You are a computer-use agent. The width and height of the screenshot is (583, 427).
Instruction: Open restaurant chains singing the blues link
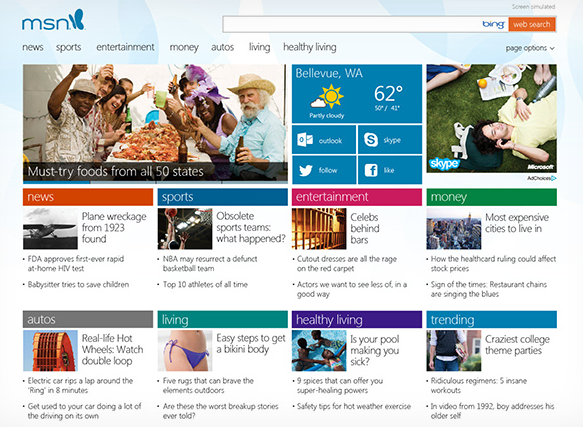[489, 289]
